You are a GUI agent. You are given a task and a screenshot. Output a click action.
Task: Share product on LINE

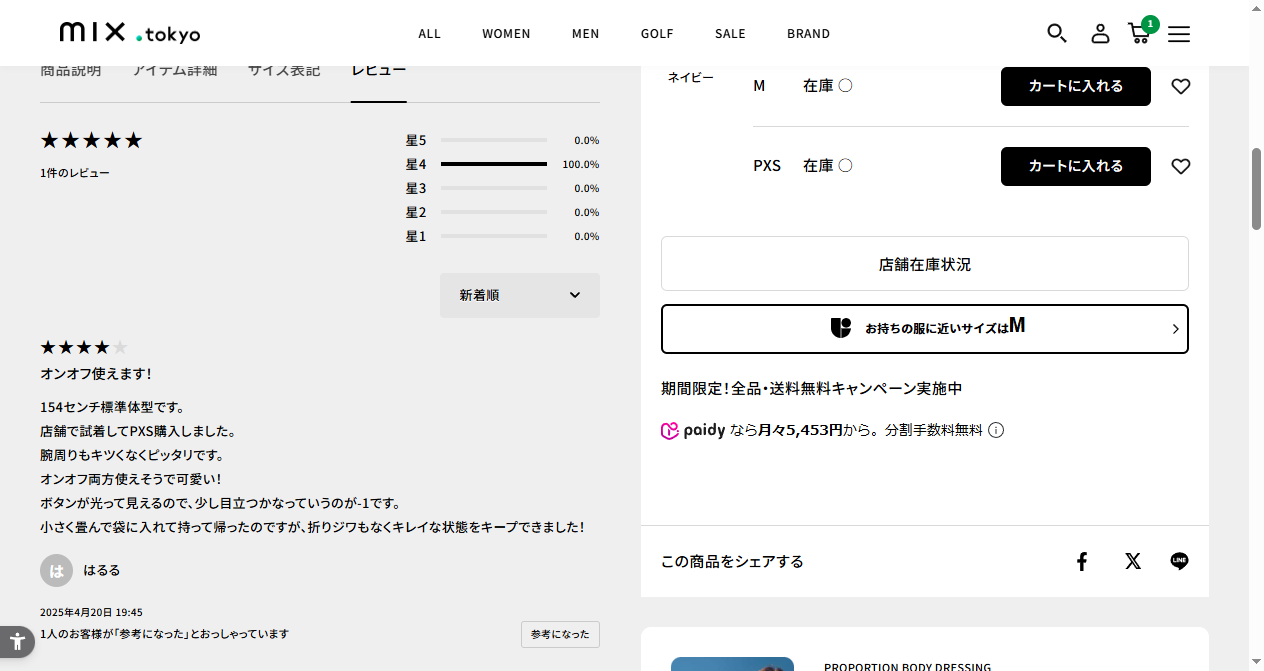coord(1179,561)
